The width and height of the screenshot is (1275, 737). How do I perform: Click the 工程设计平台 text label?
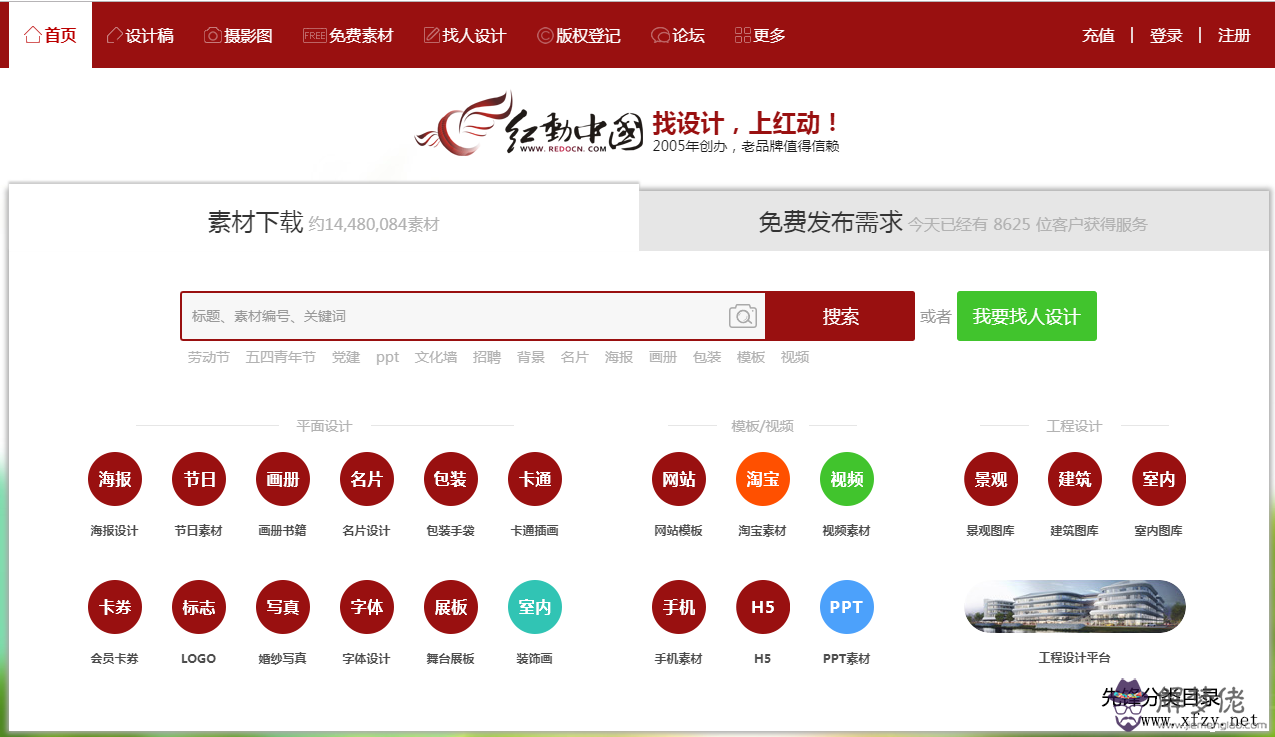[x=1075, y=658]
